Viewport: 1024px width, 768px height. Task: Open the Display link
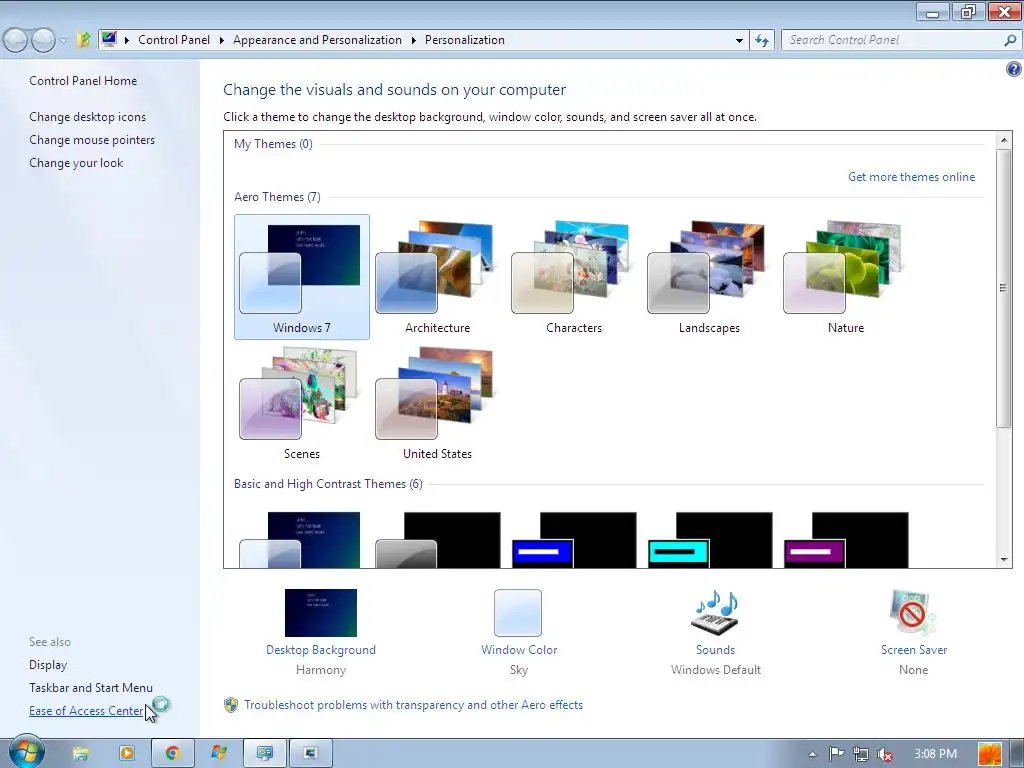pyautogui.click(x=48, y=665)
